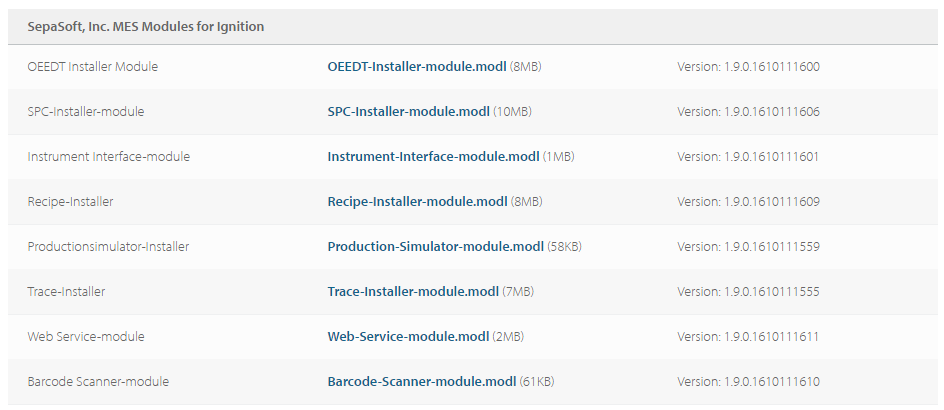Screen dimensions: 944x410
Task: Select the Trace-Installer row label
Action: pyautogui.click(x=66, y=291)
